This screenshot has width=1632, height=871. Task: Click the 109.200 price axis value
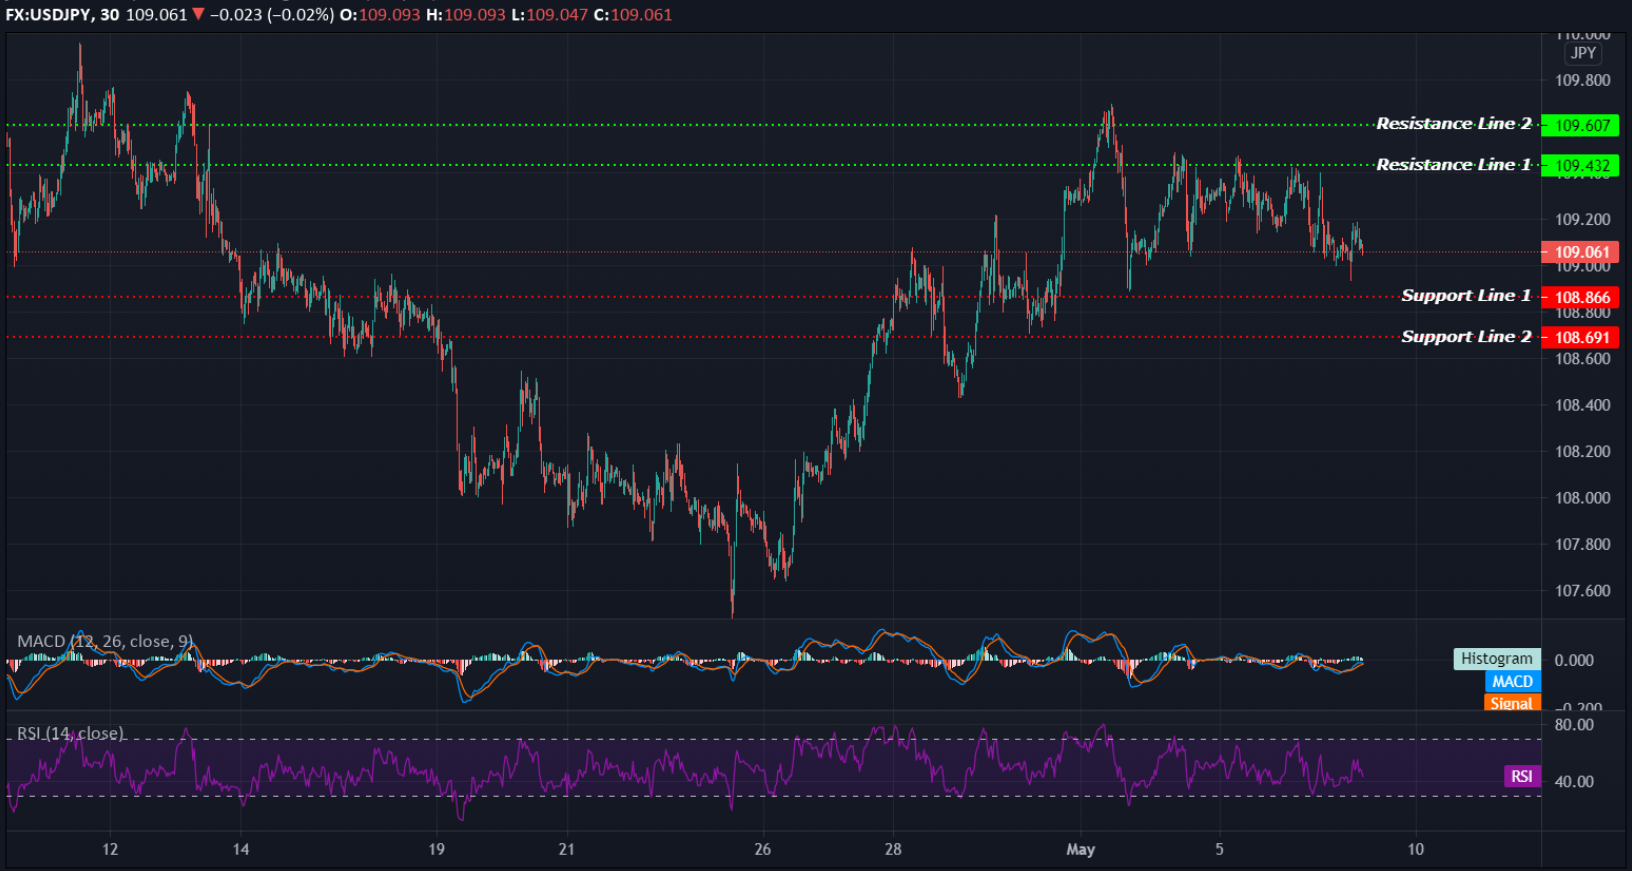tap(1582, 219)
